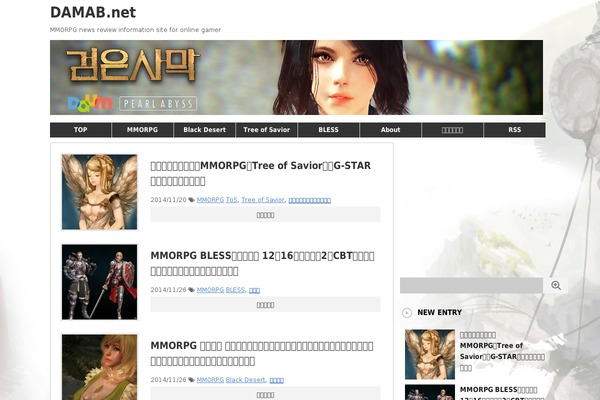The image size is (600, 400).
Task: Open the Tree of Savior entry in NEW ENTRY
Action: click(x=502, y=351)
